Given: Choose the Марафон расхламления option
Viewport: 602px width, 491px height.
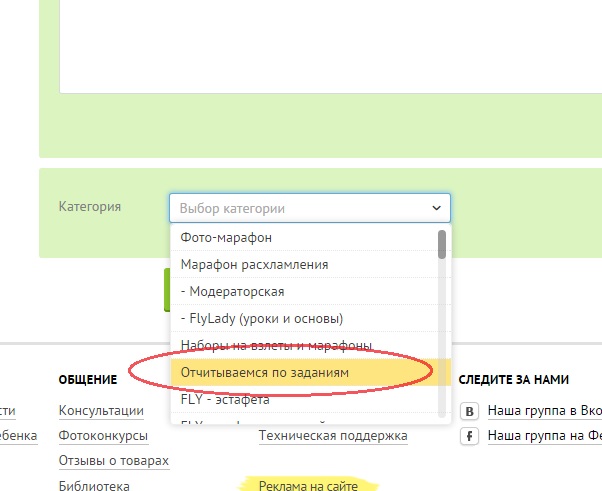Looking at the screenshot, I should [x=254, y=265].
